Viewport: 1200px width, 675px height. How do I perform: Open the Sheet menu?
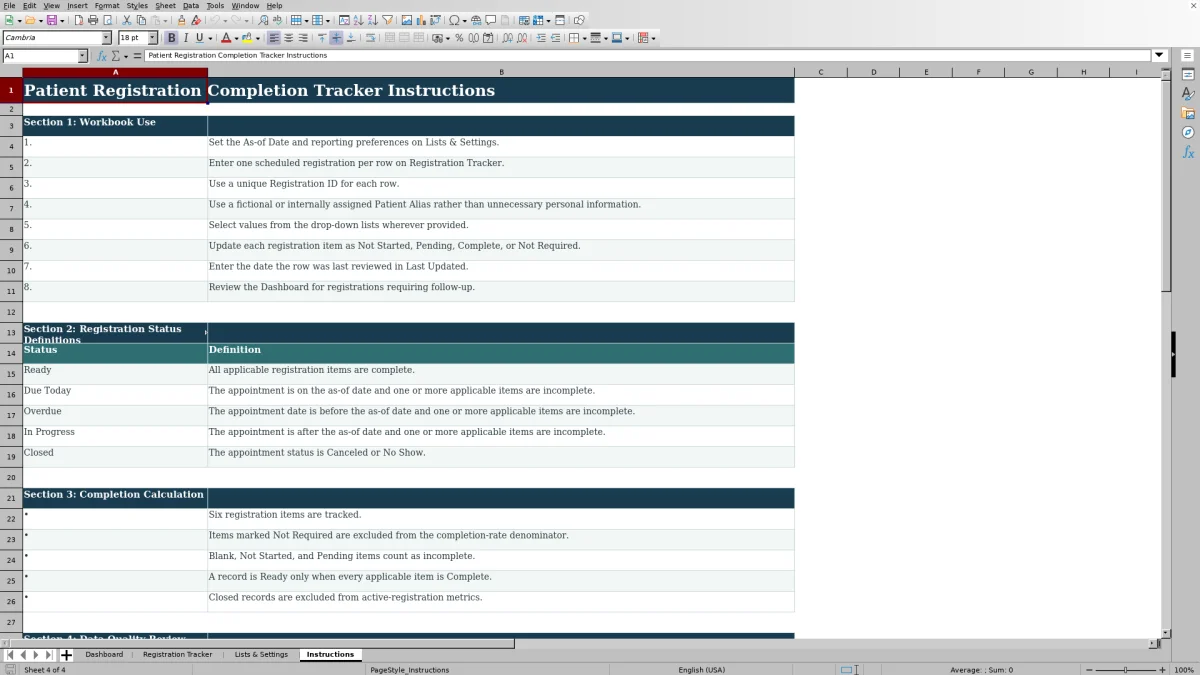(165, 5)
